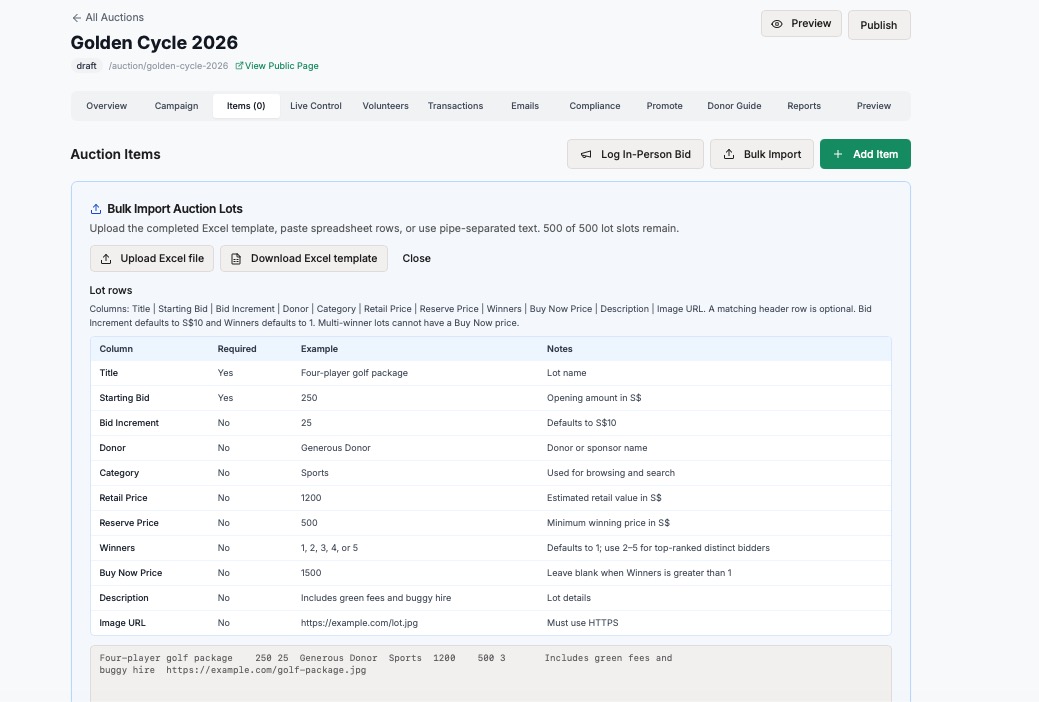Click Close in the bulk import panel
Screen dimensions: 1039x702
click(x=416, y=259)
